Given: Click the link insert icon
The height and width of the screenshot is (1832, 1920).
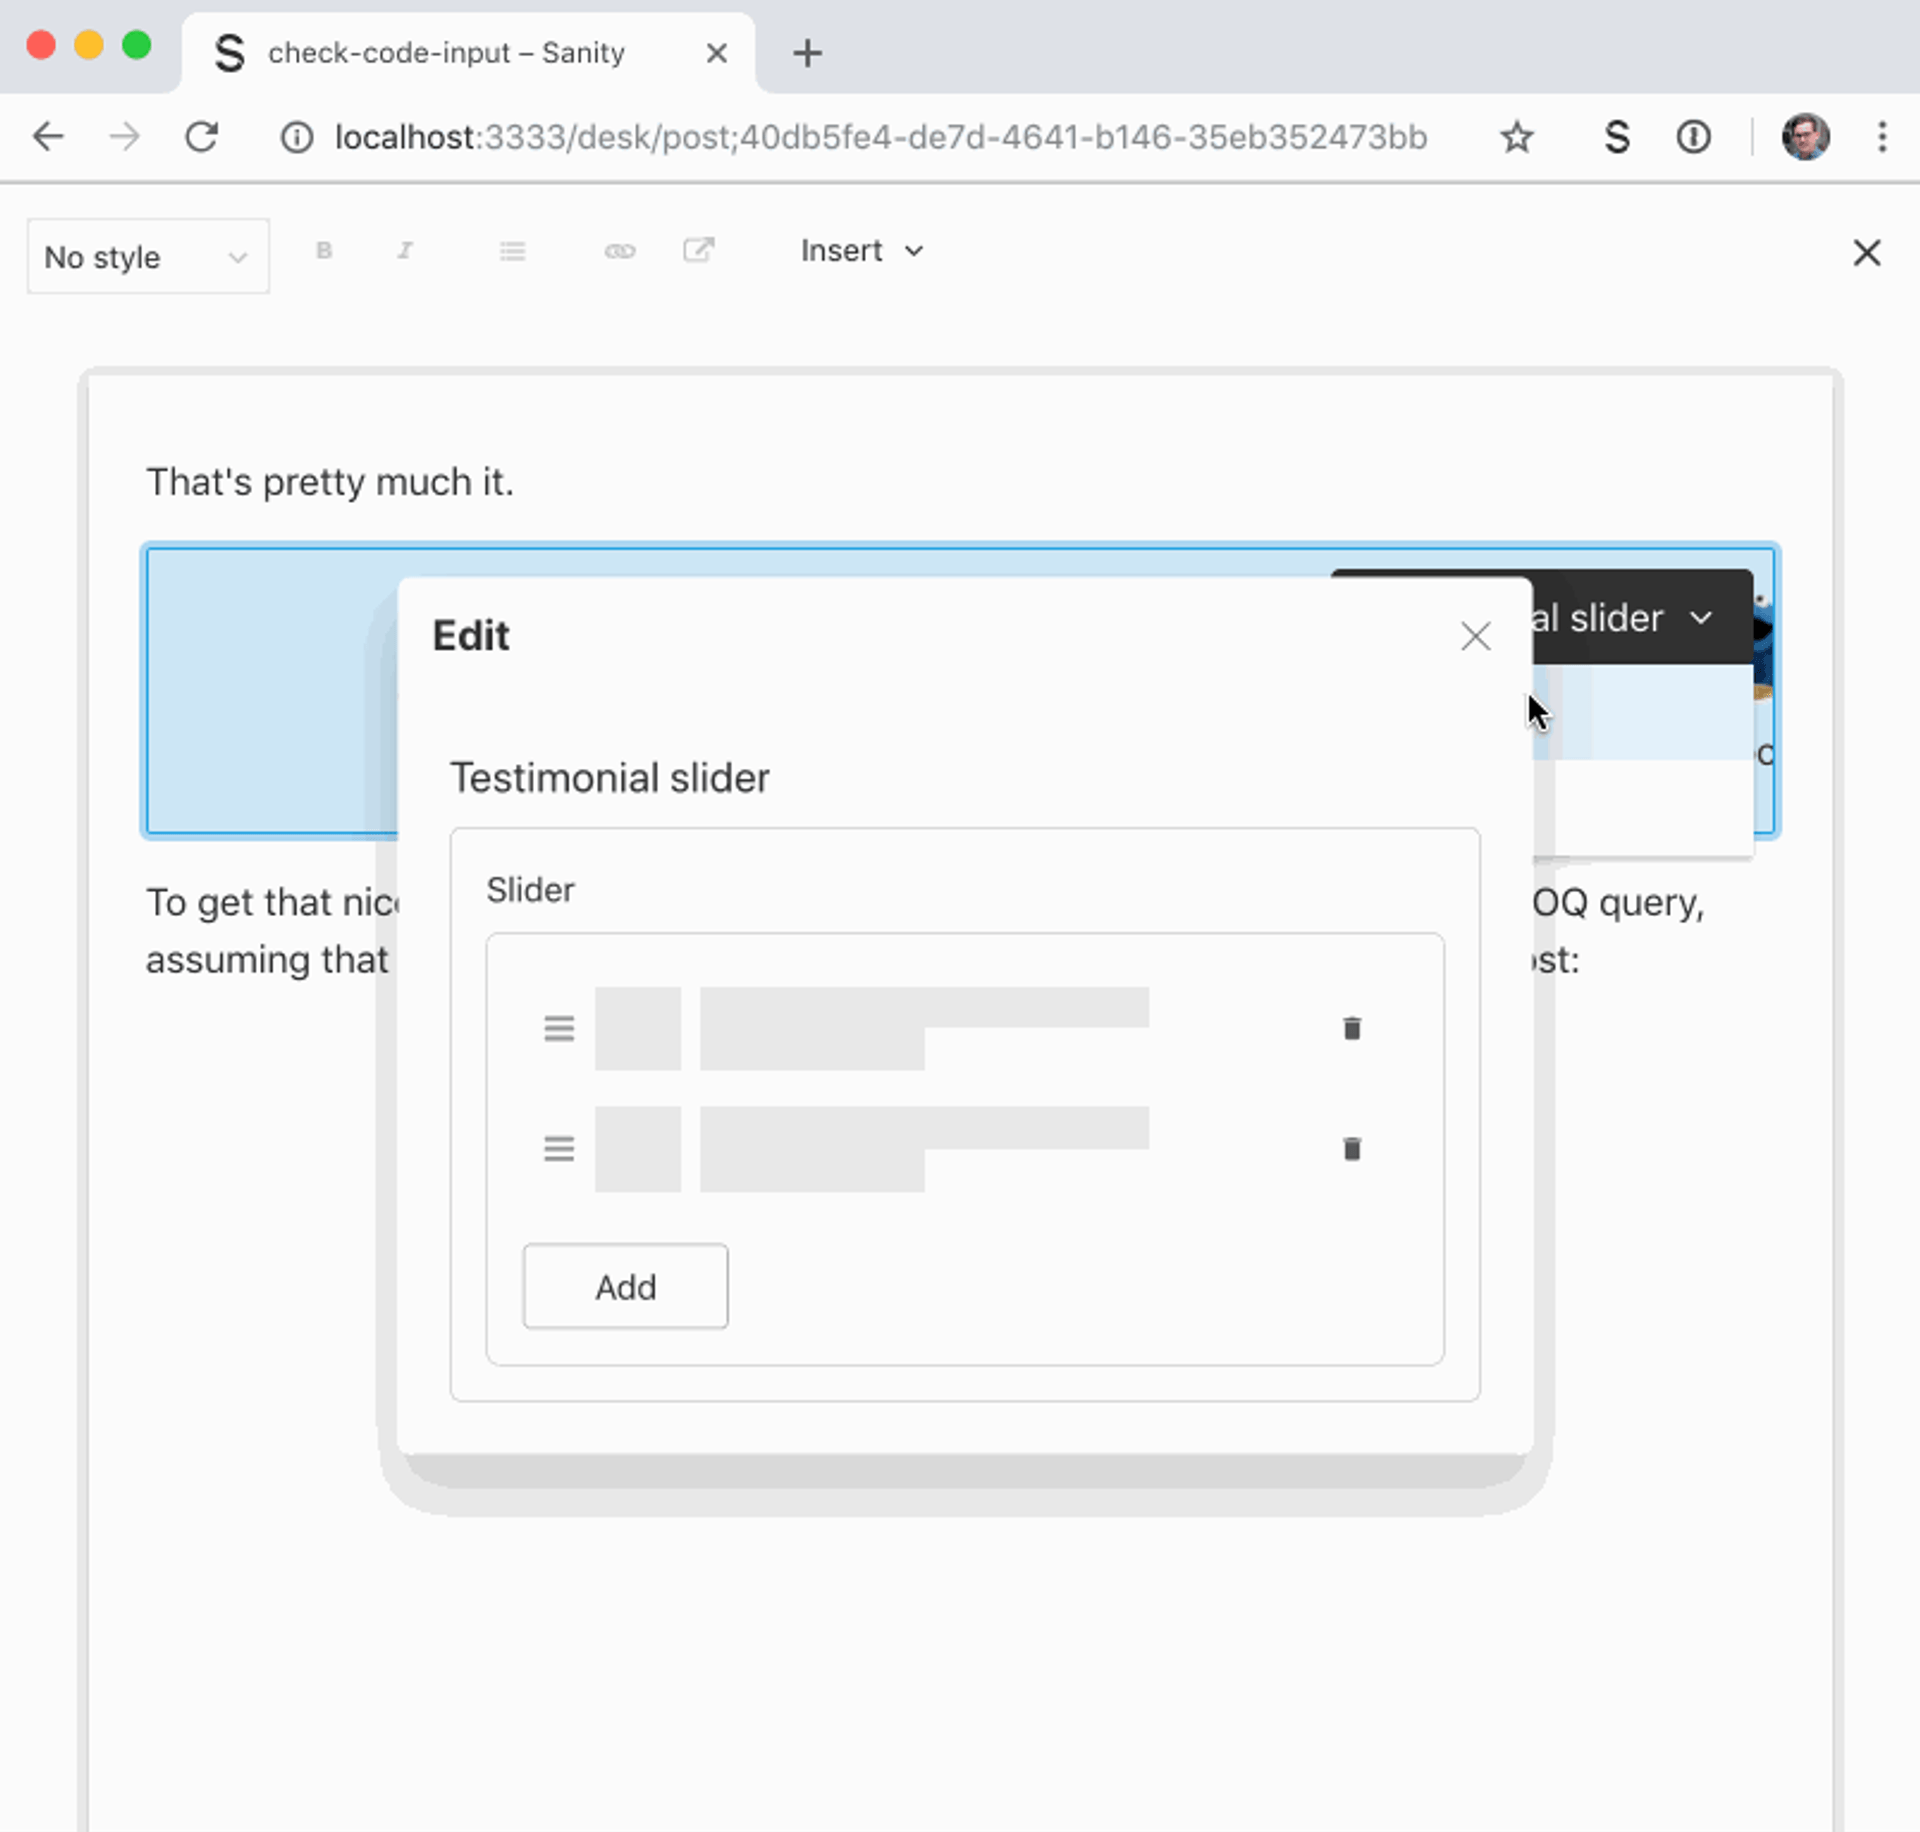Looking at the screenshot, I should point(621,252).
